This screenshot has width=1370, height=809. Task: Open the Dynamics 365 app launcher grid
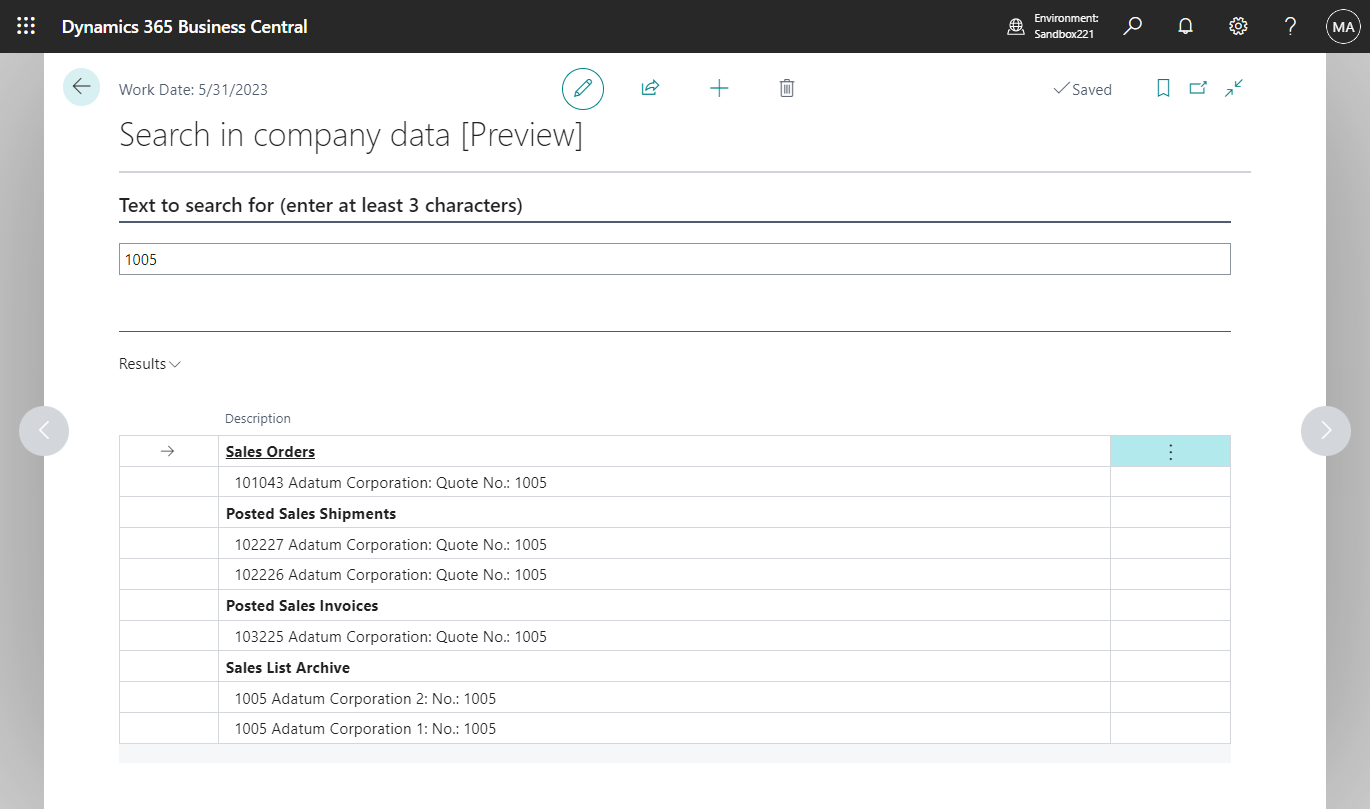tap(26, 26)
